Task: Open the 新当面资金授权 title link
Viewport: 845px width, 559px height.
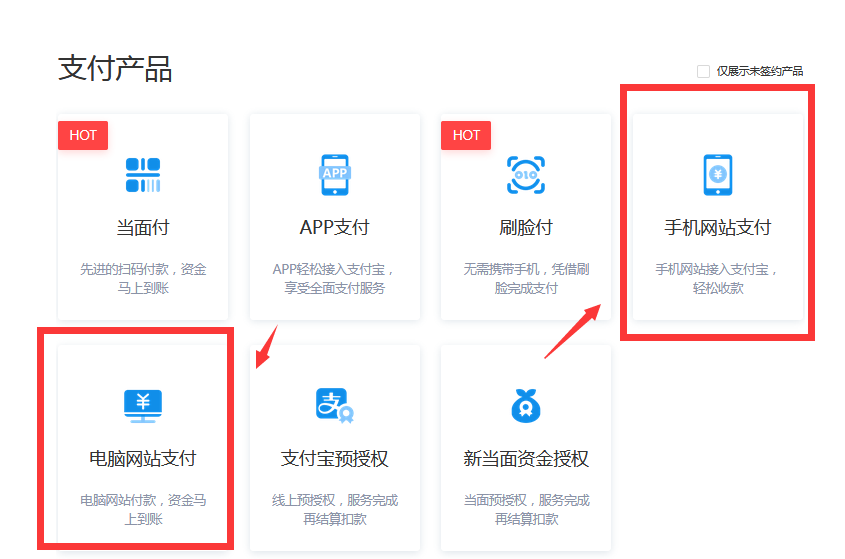Action: [525, 459]
